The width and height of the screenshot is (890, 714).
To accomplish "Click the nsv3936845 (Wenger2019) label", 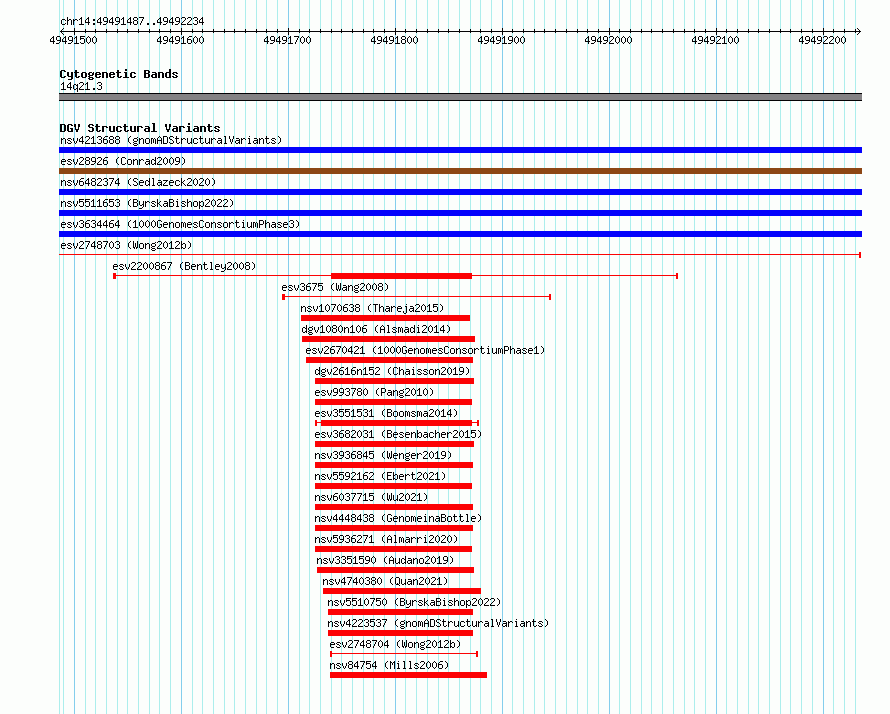I will coord(383,455).
